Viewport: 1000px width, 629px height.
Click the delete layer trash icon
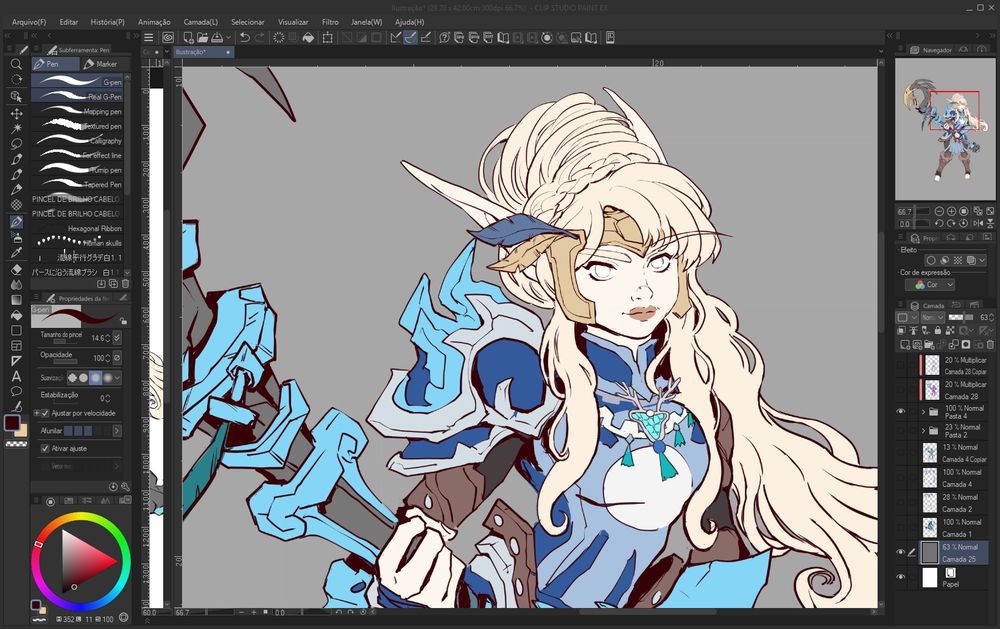(990, 344)
